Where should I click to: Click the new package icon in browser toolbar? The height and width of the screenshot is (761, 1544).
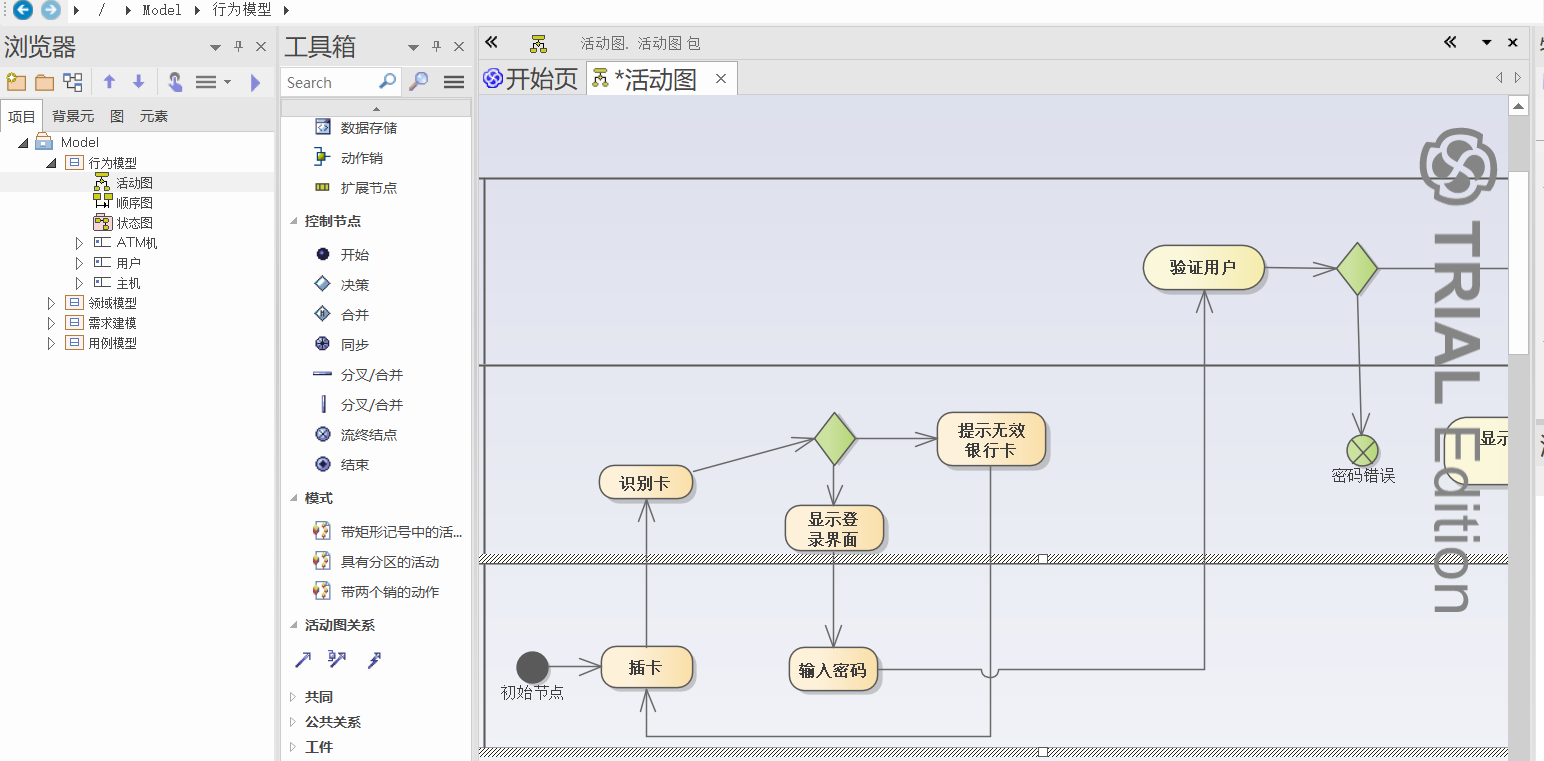[16, 82]
